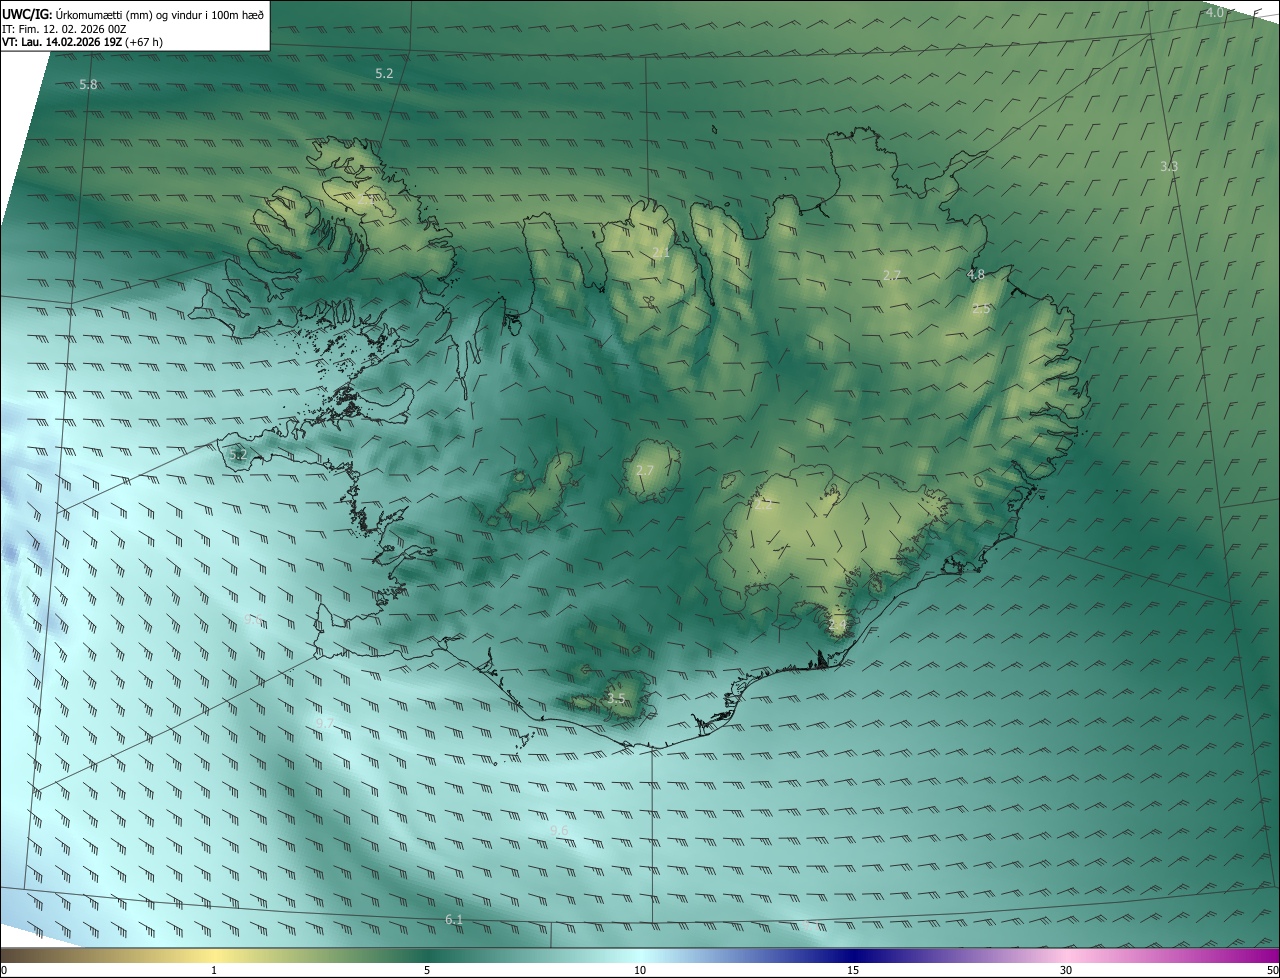Click the 9.7 value label
This screenshot has width=1280, height=978.
tap(325, 723)
